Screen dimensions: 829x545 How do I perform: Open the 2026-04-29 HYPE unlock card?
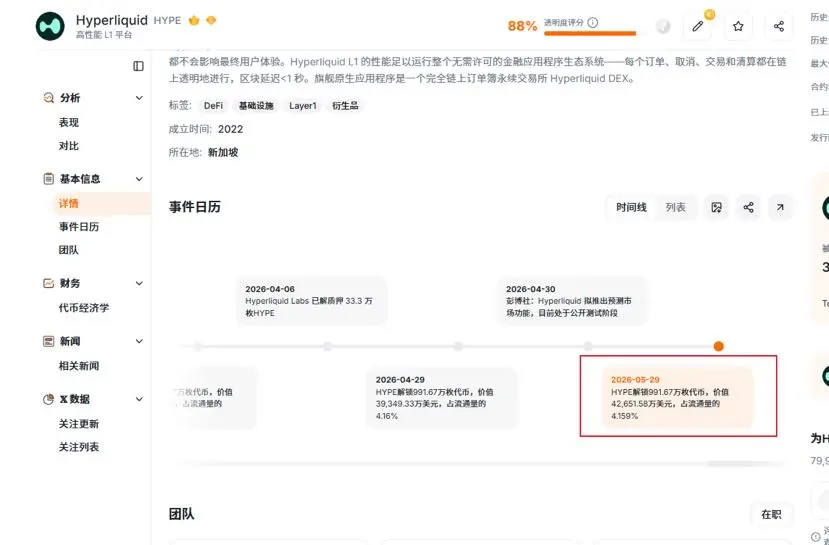pyautogui.click(x=442, y=398)
